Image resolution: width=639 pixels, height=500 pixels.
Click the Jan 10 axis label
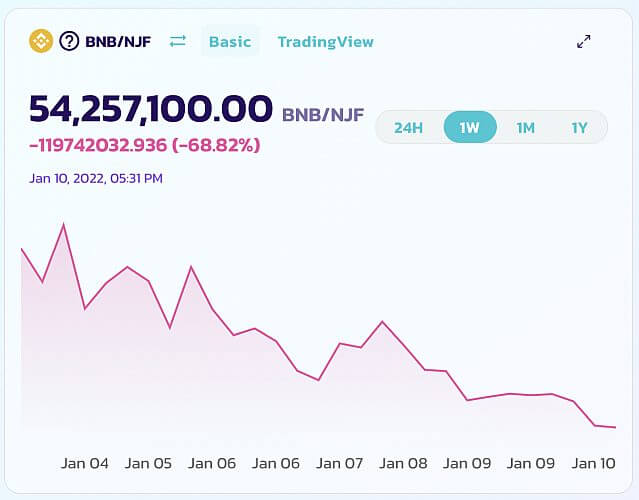pos(593,463)
